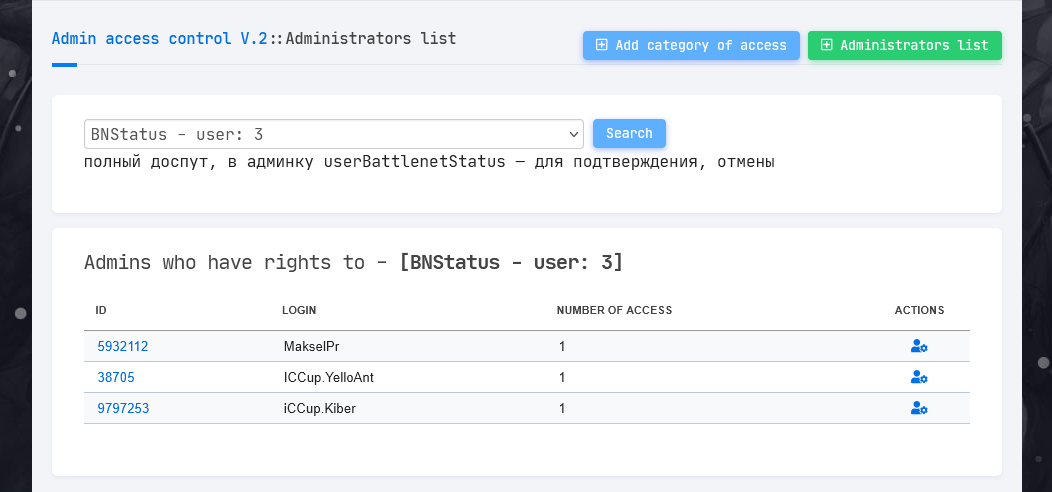Open the actions icon for iCCup.Kiber

(919, 408)
